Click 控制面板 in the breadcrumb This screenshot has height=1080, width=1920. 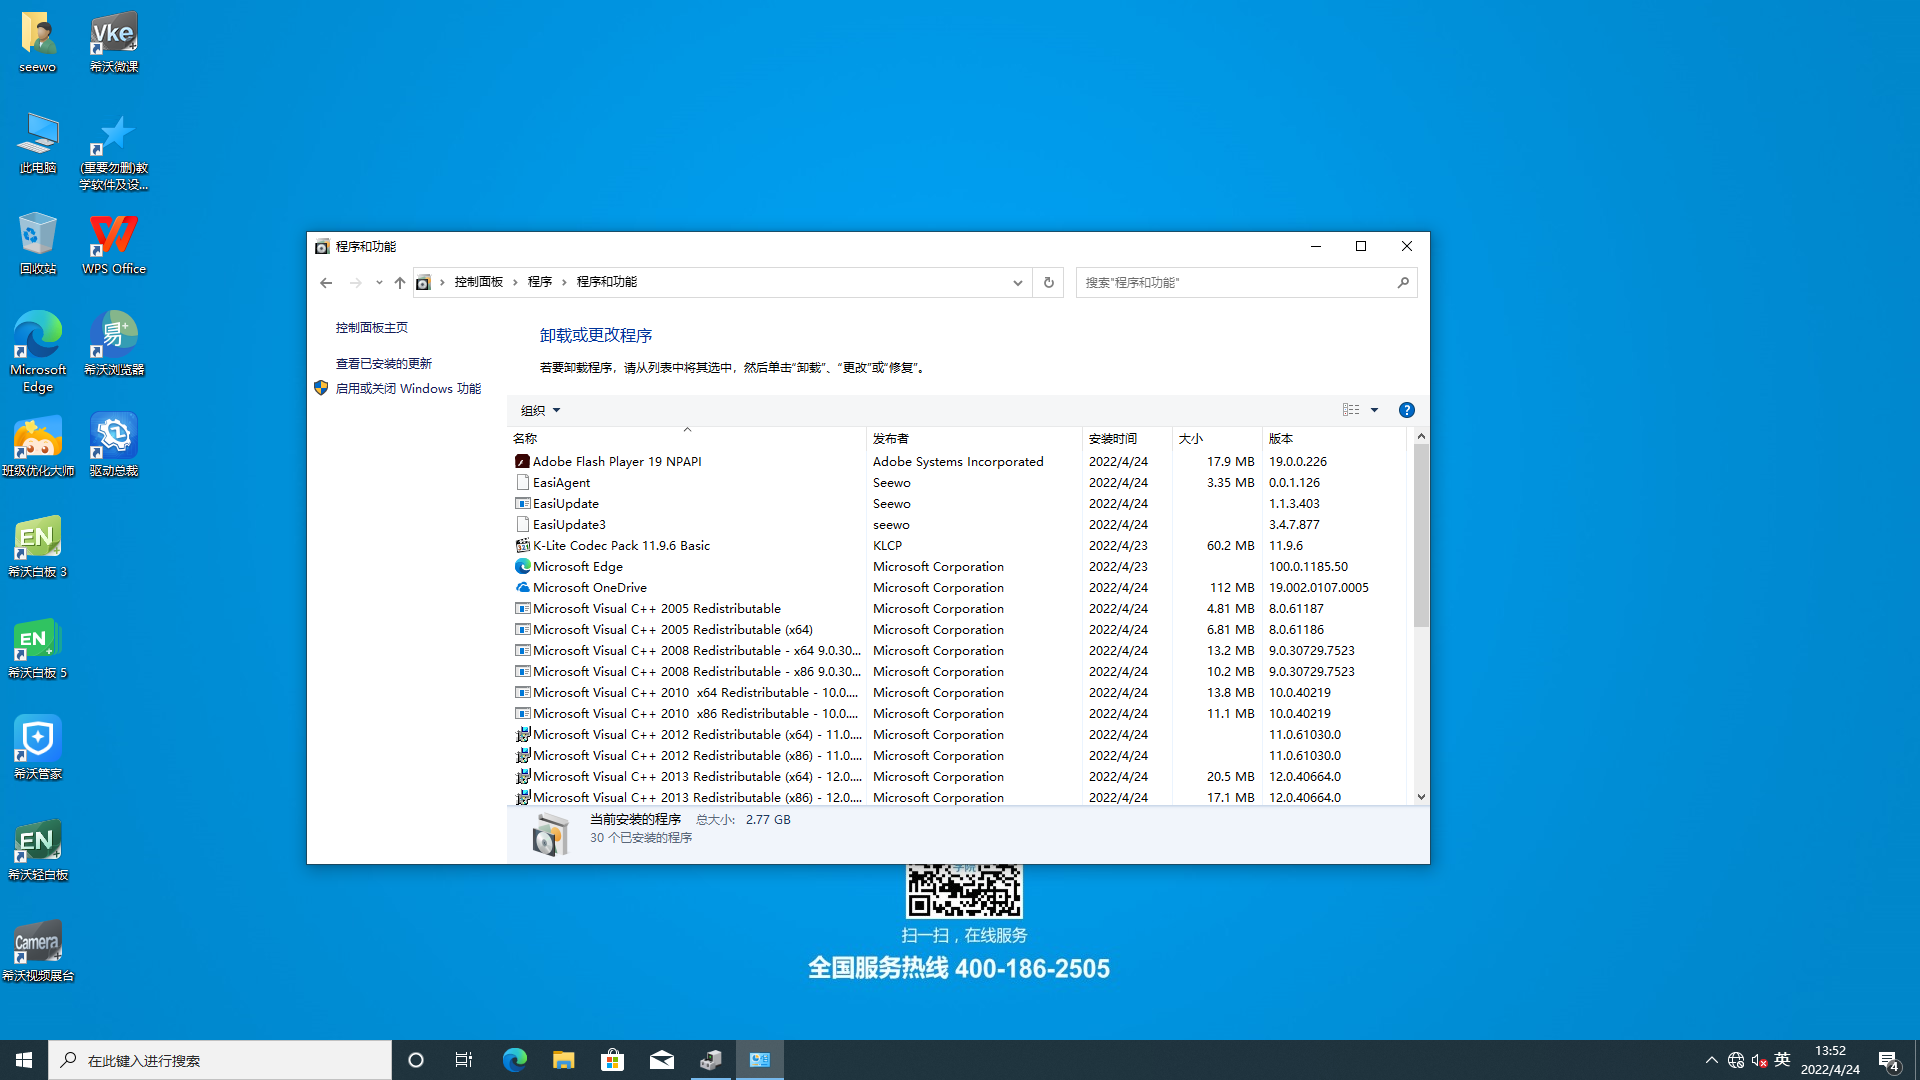(479, 282)
